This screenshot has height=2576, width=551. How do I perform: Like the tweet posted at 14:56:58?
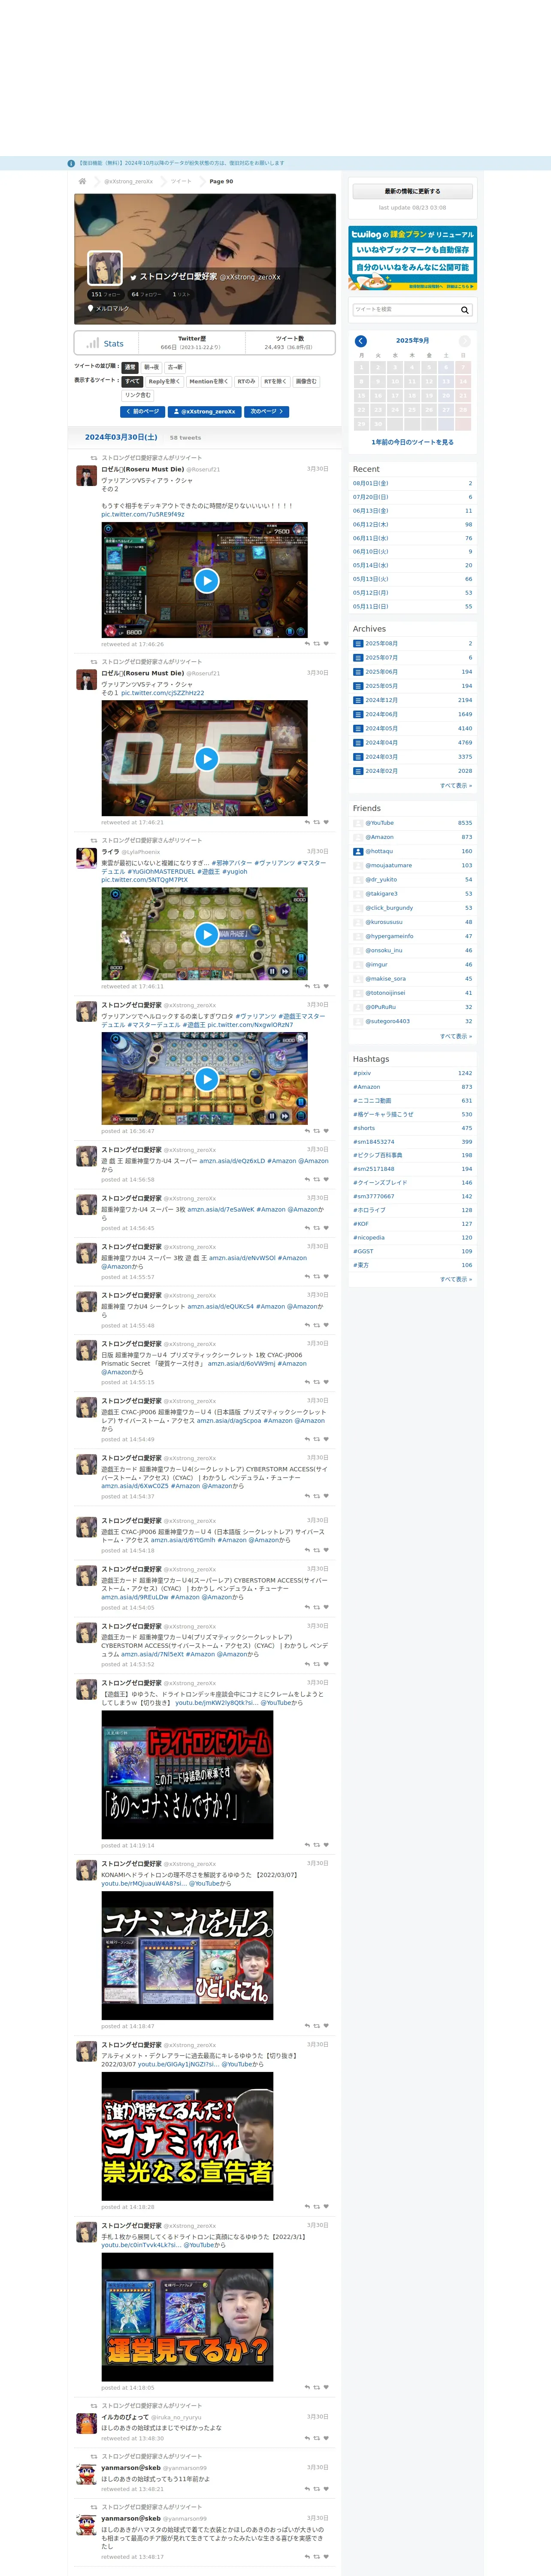tap(326, 1180)
